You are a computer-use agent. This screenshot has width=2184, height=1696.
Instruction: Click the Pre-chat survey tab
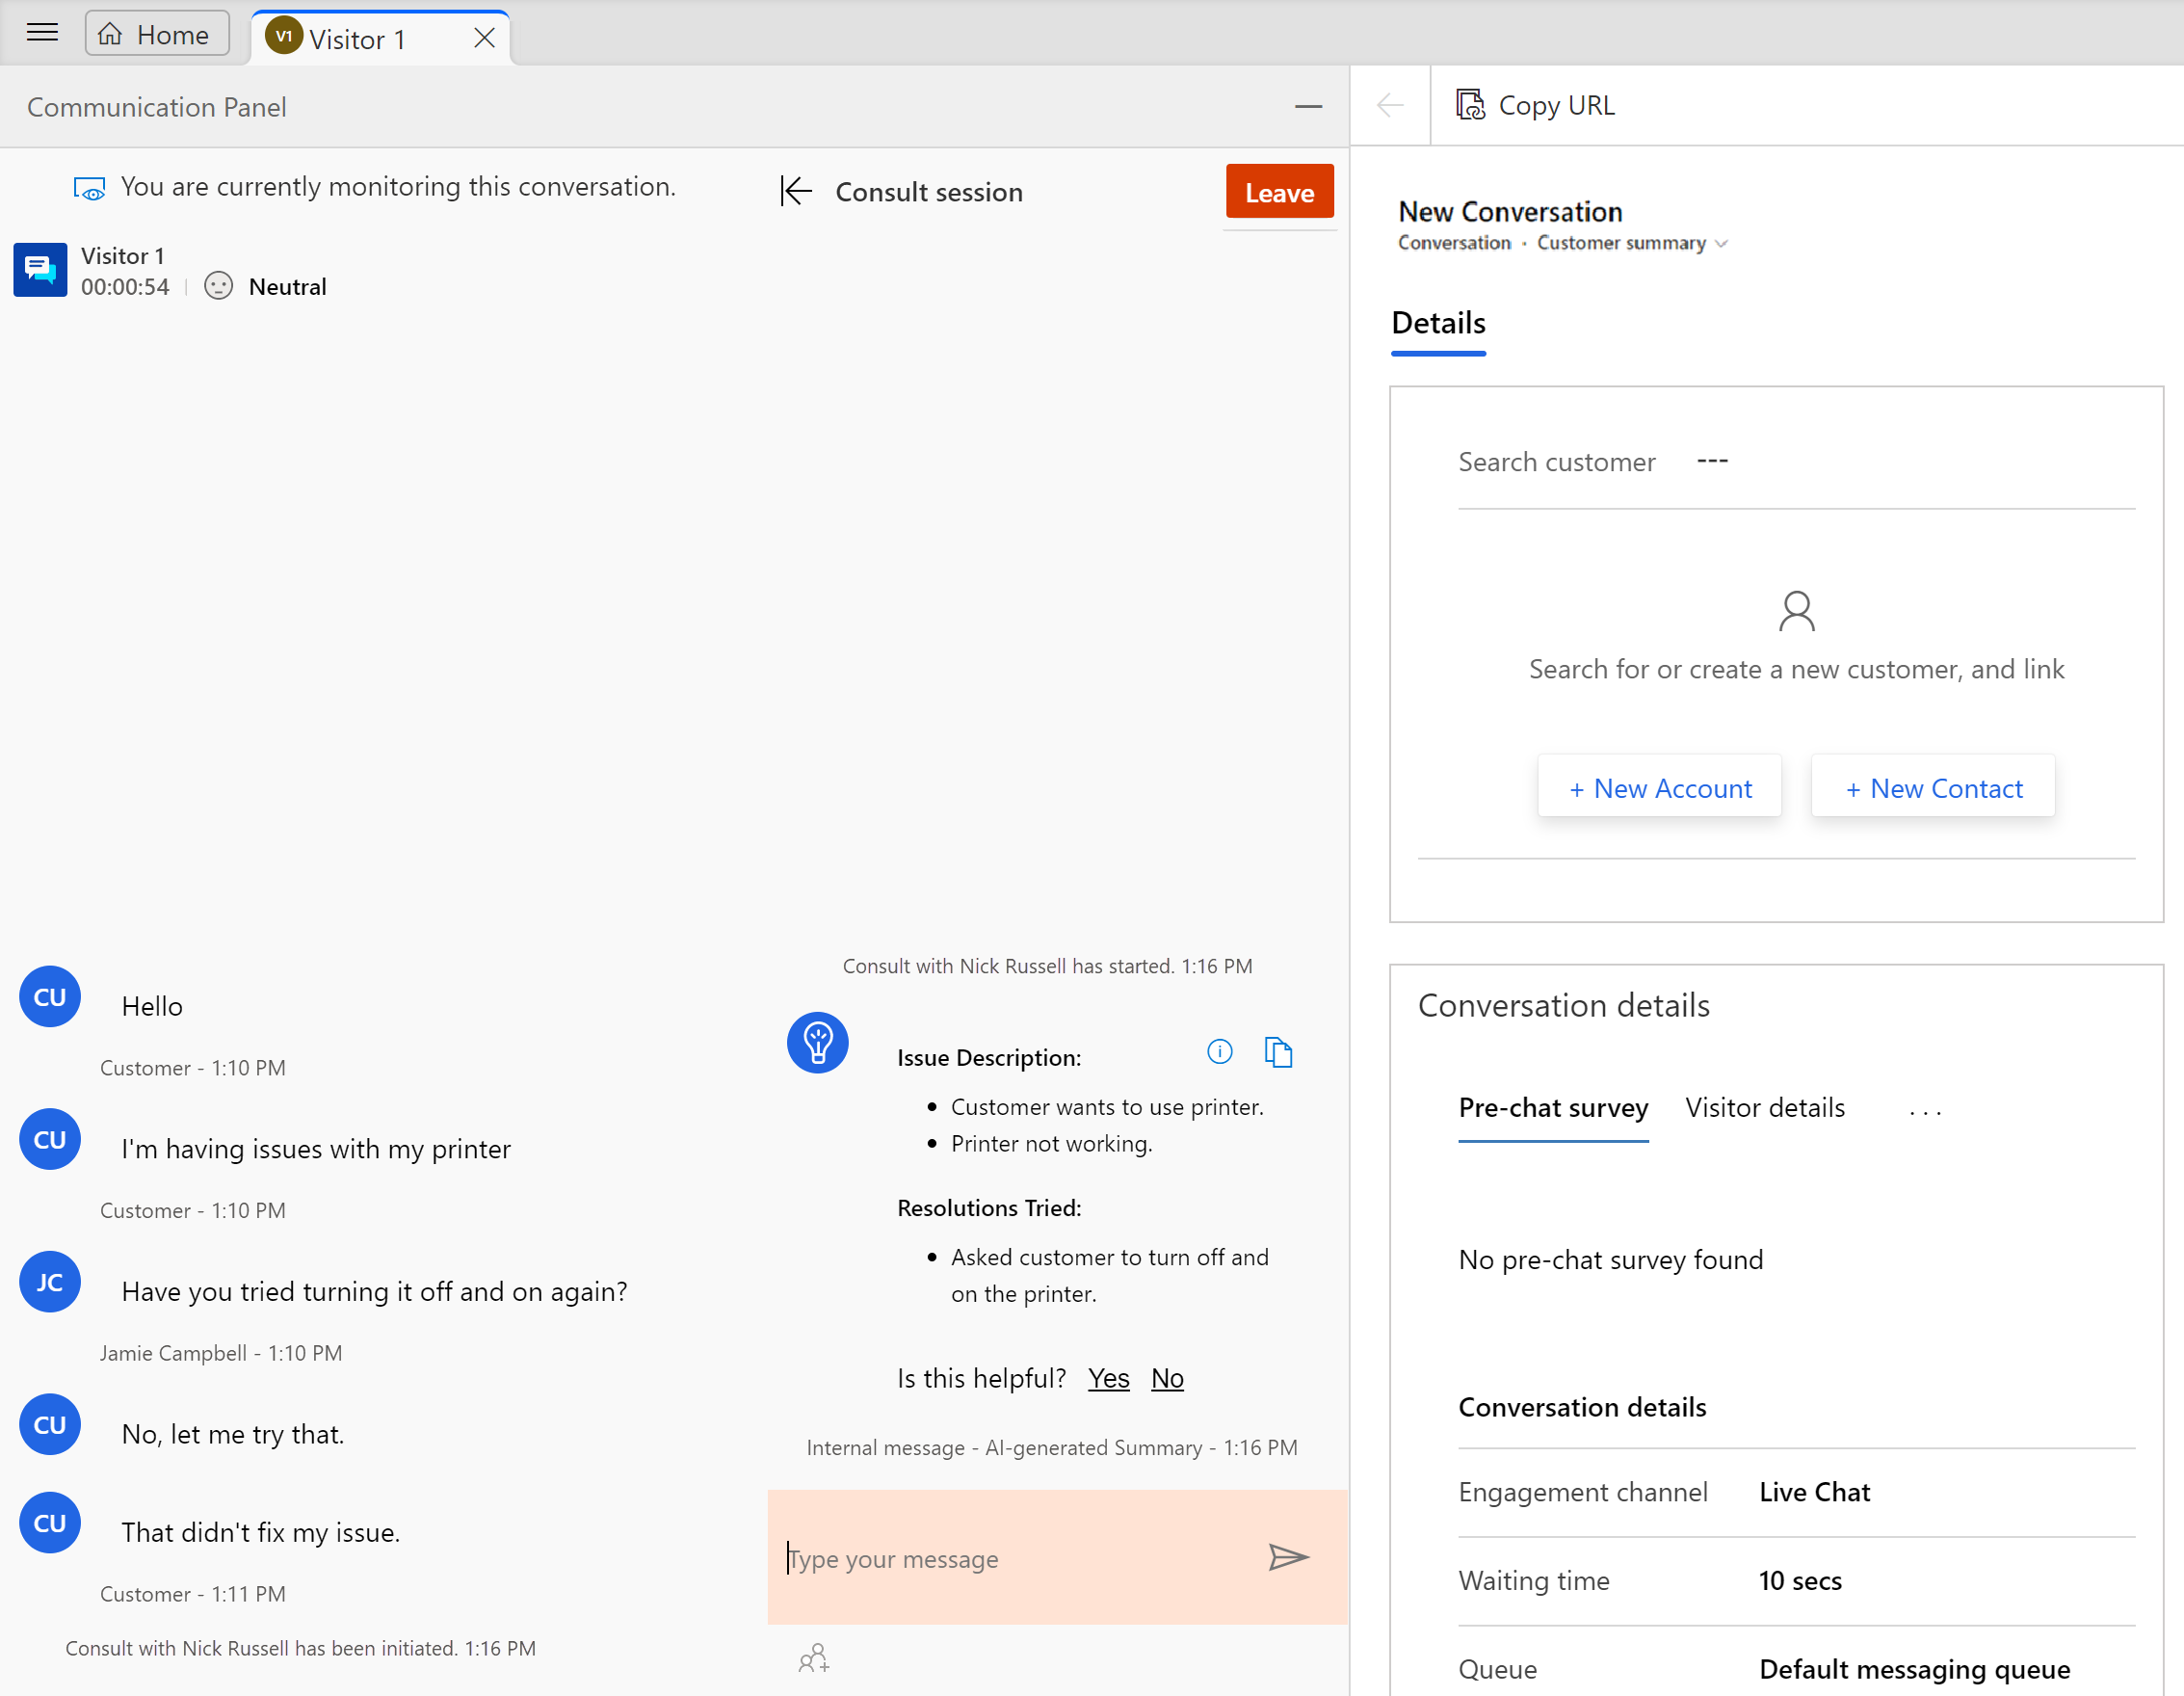click(x=1551, y=1107)
